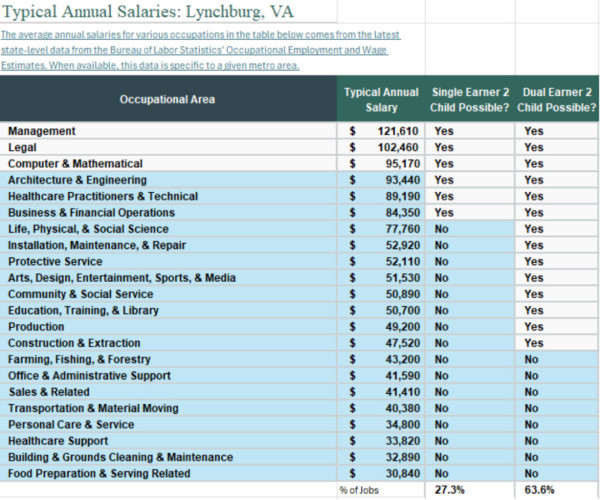Open the Bureau of Labor Statistics data link
Viewport: 600px width, 500px height.
201,50
